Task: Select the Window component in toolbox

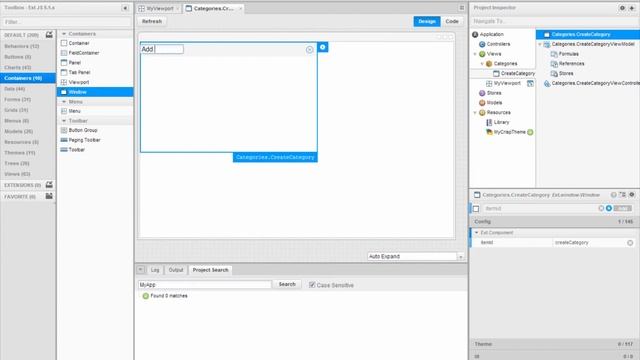Action: [x=95, y=92]
